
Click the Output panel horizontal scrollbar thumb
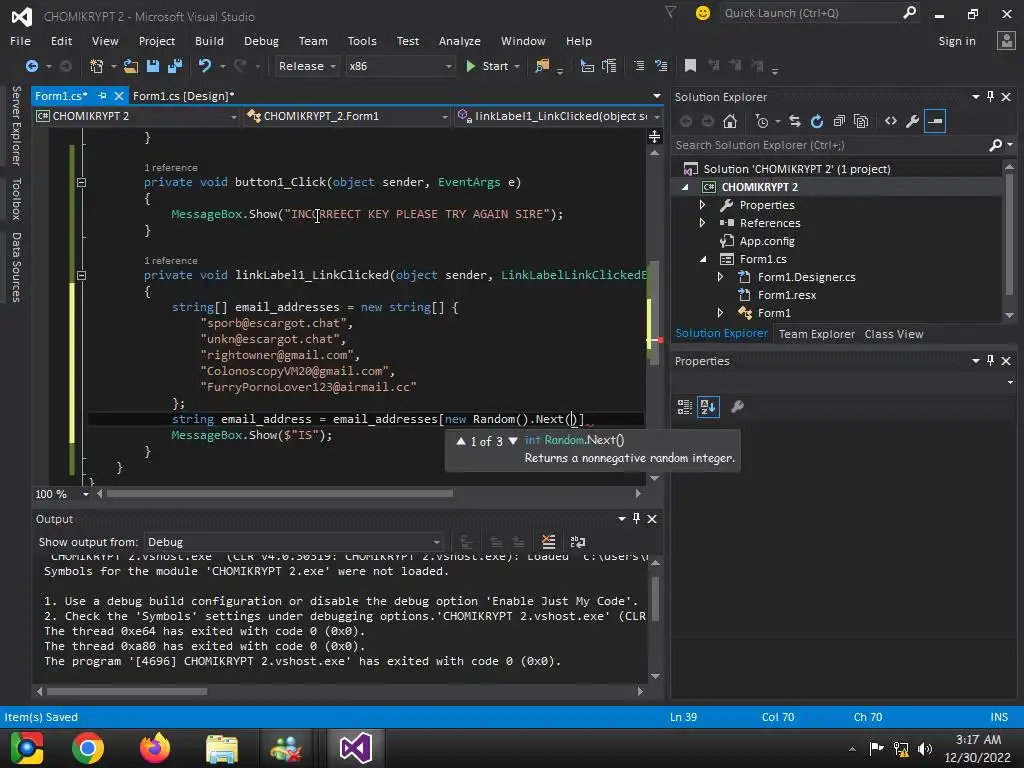tap(127, 691)
